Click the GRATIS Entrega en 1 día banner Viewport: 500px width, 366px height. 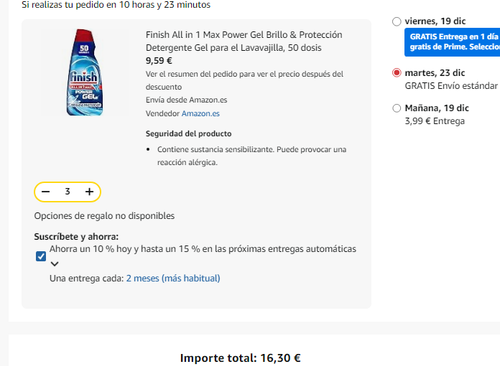coord(452,42)
